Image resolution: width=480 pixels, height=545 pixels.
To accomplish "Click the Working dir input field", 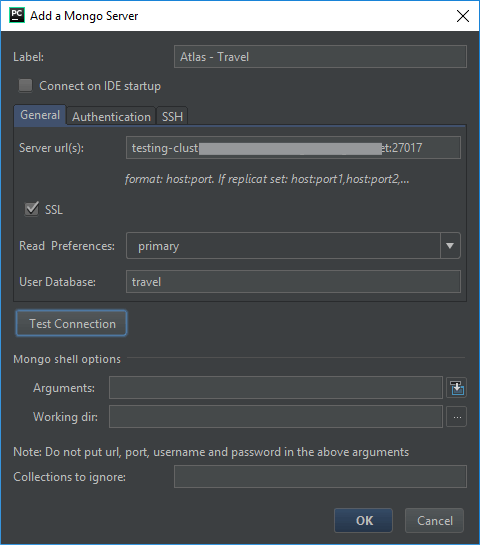I will (276, 416).
